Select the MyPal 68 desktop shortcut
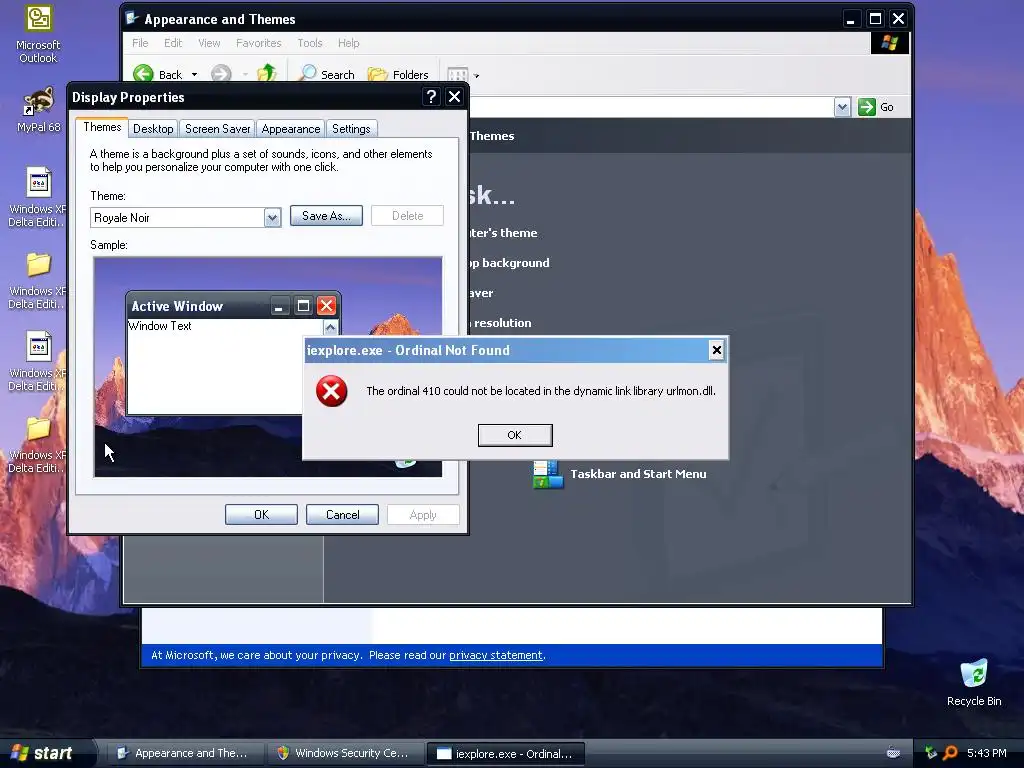The height and width of the screenshot is (768, 1024). (x=39, y=110)
